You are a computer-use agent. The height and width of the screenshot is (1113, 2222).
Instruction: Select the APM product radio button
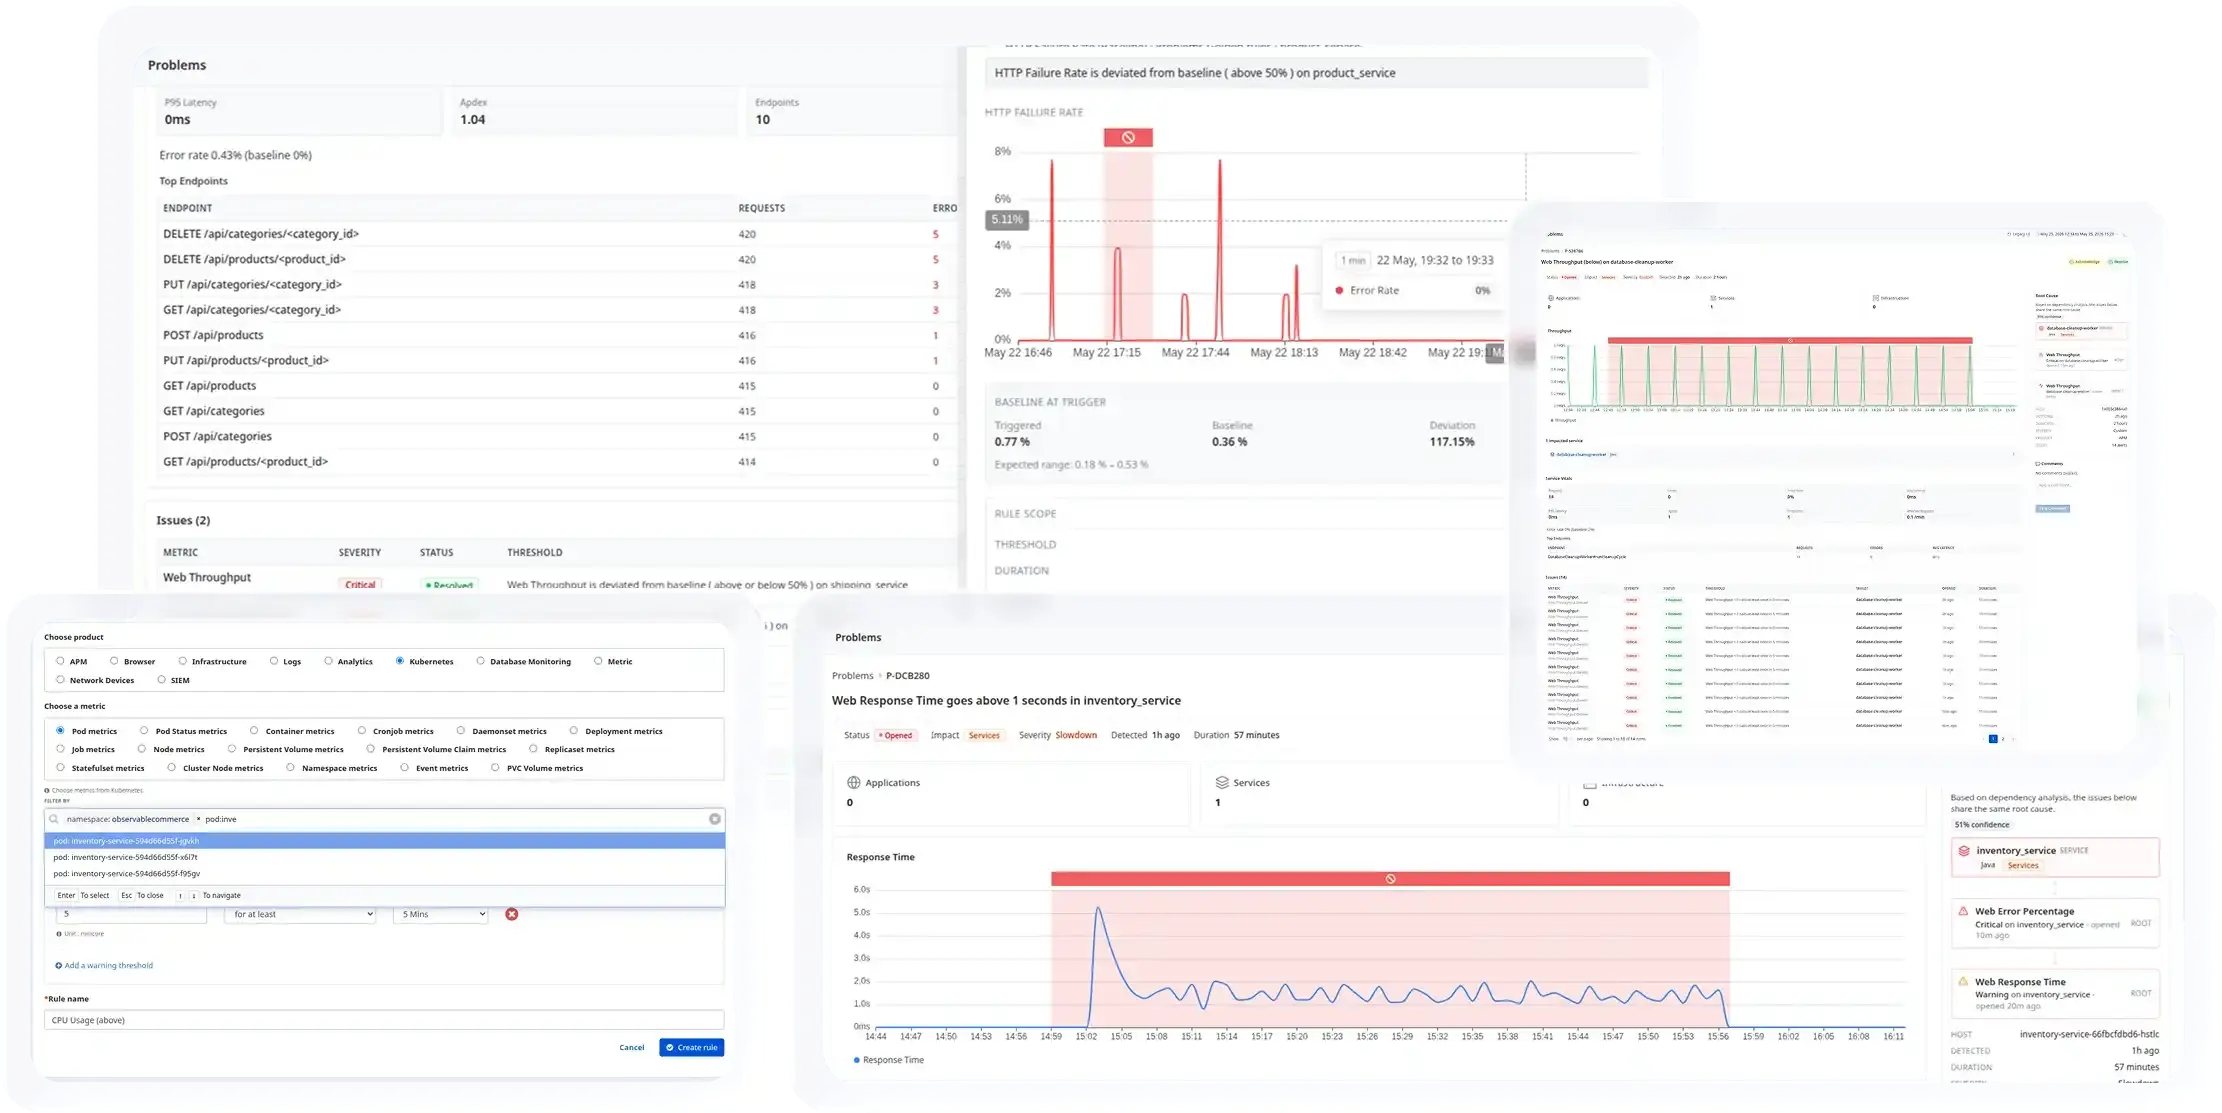60,661
